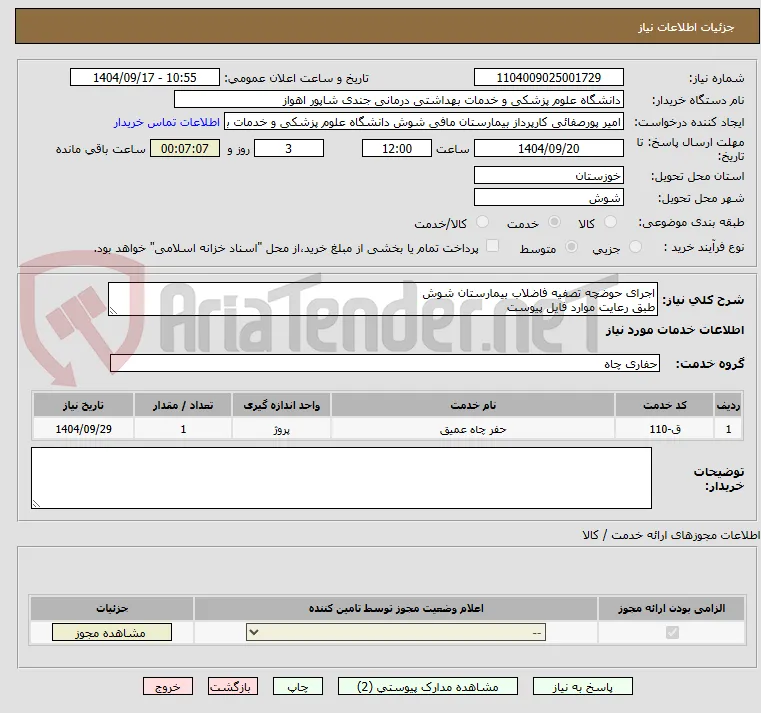Click the اعلام وضعیت مجوز column header

(396, 608)
